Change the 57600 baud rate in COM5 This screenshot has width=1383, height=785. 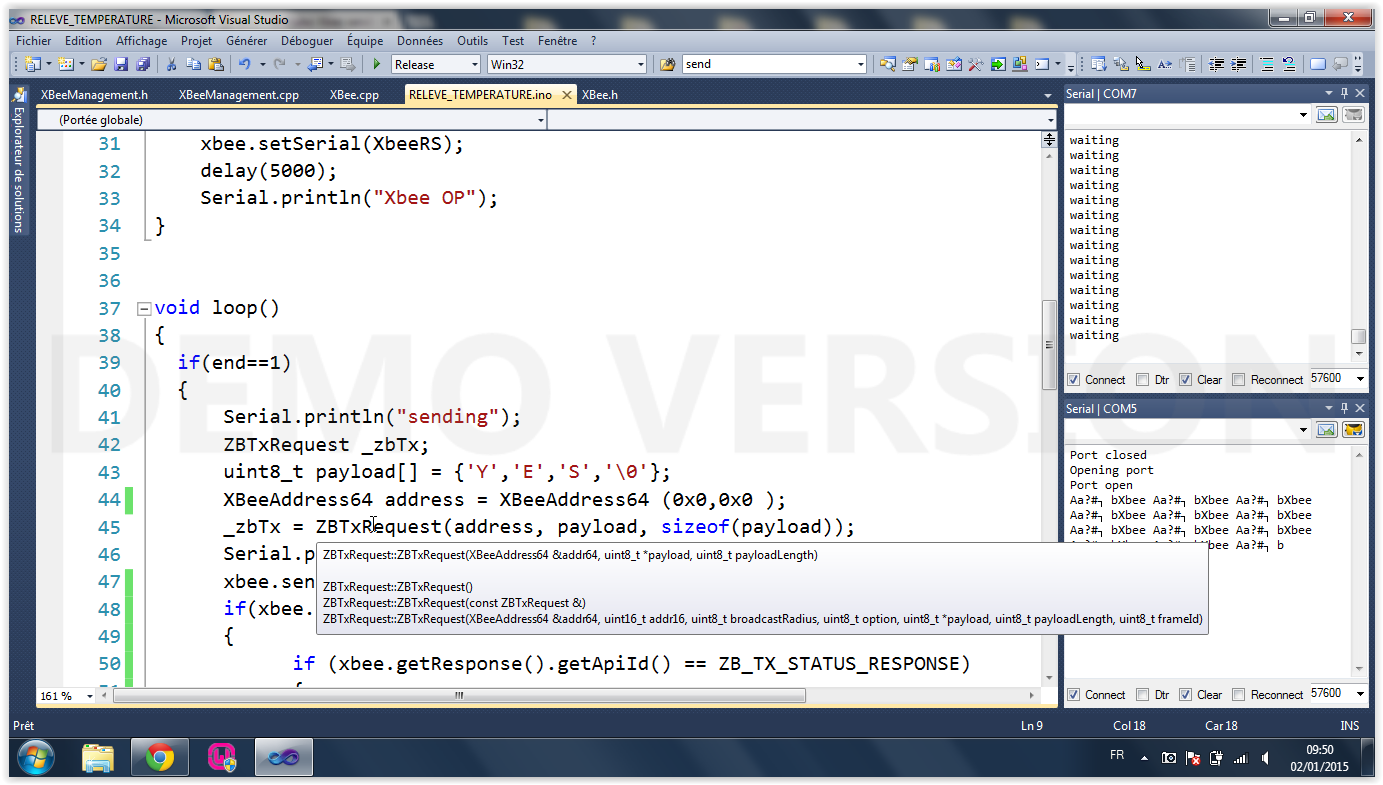click(x=1337, y=694)
